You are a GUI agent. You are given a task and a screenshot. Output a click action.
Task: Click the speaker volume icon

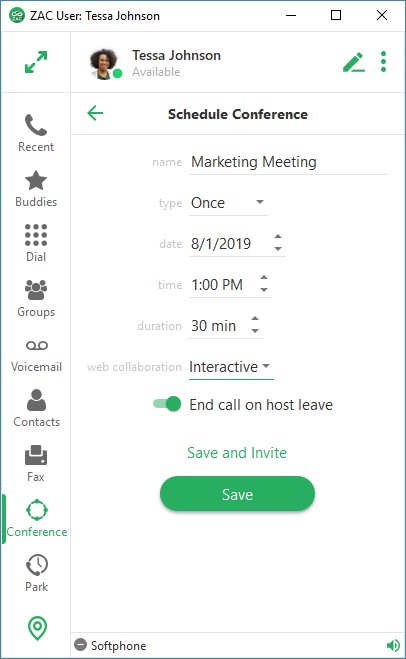tap(393, 645)
